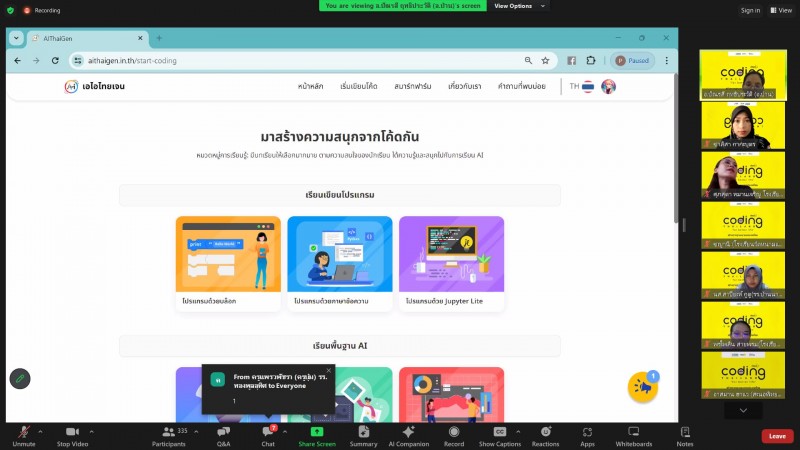Click the AIThaiGen site logo
The height and width of the screenshot is (450, 800).
pyautogui.click(x=95, y=86)
